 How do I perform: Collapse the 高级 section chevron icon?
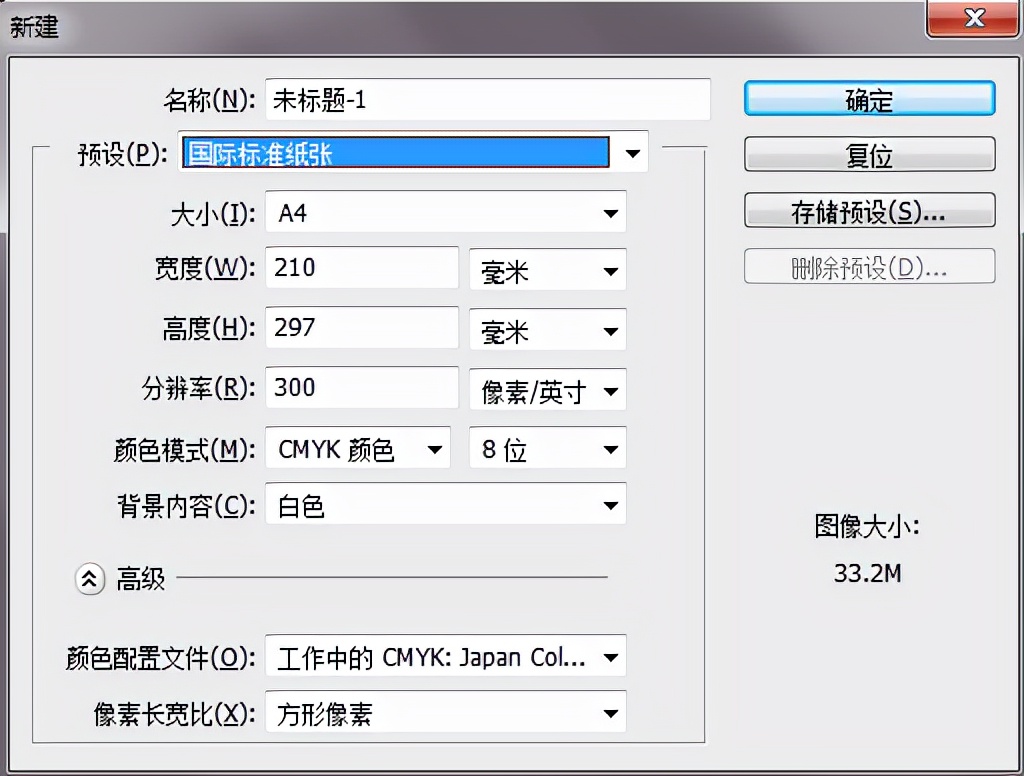click(x=89, y=579)
